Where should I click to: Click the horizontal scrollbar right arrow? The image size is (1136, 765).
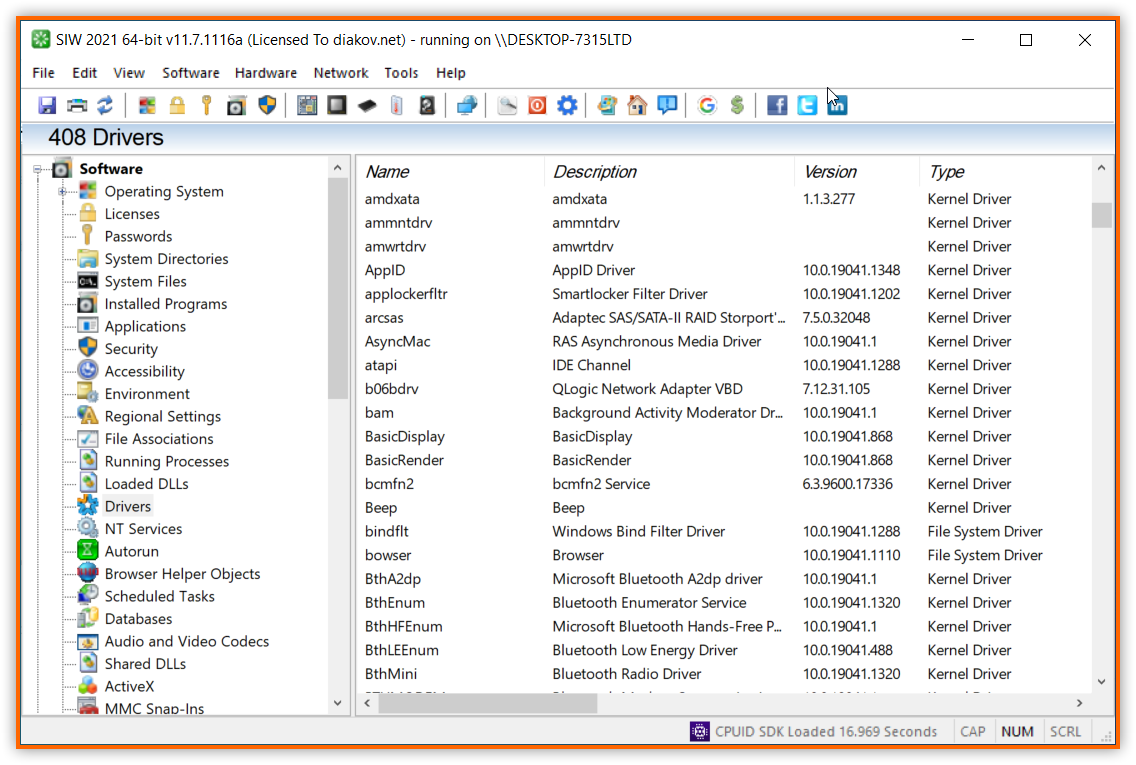tap(1079, 703)
